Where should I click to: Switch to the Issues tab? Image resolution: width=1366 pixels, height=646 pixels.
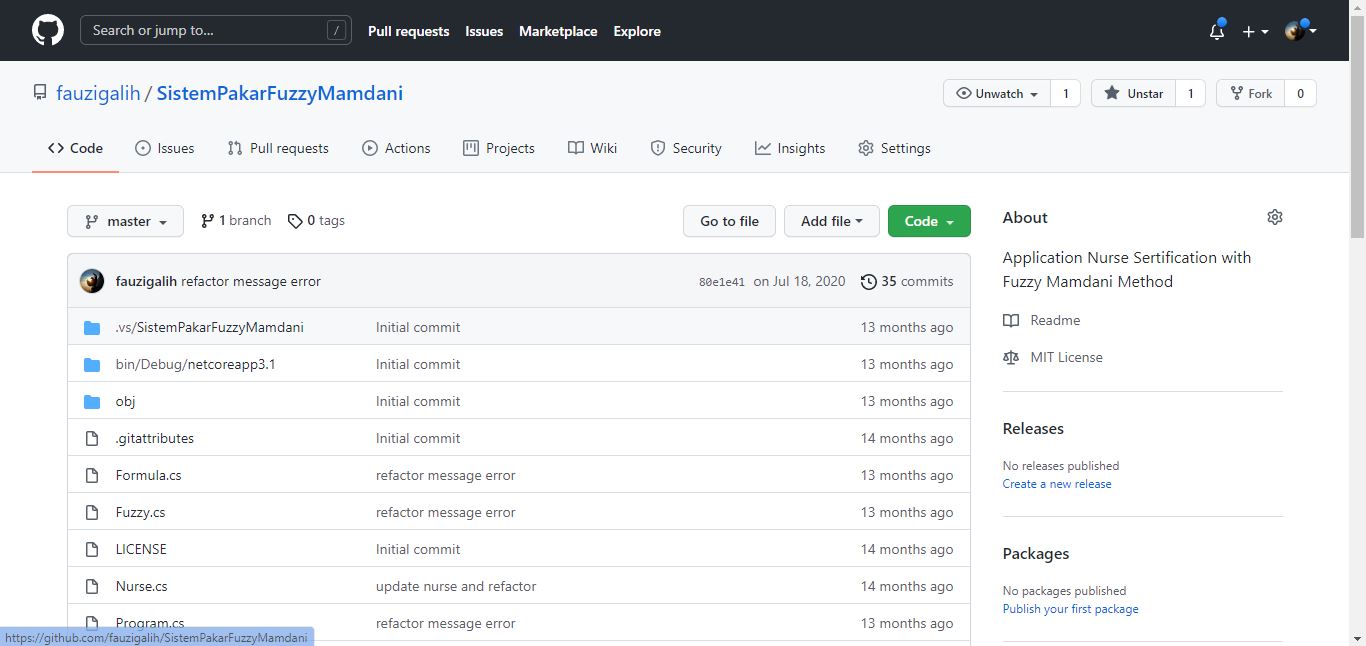coord(165,148)
